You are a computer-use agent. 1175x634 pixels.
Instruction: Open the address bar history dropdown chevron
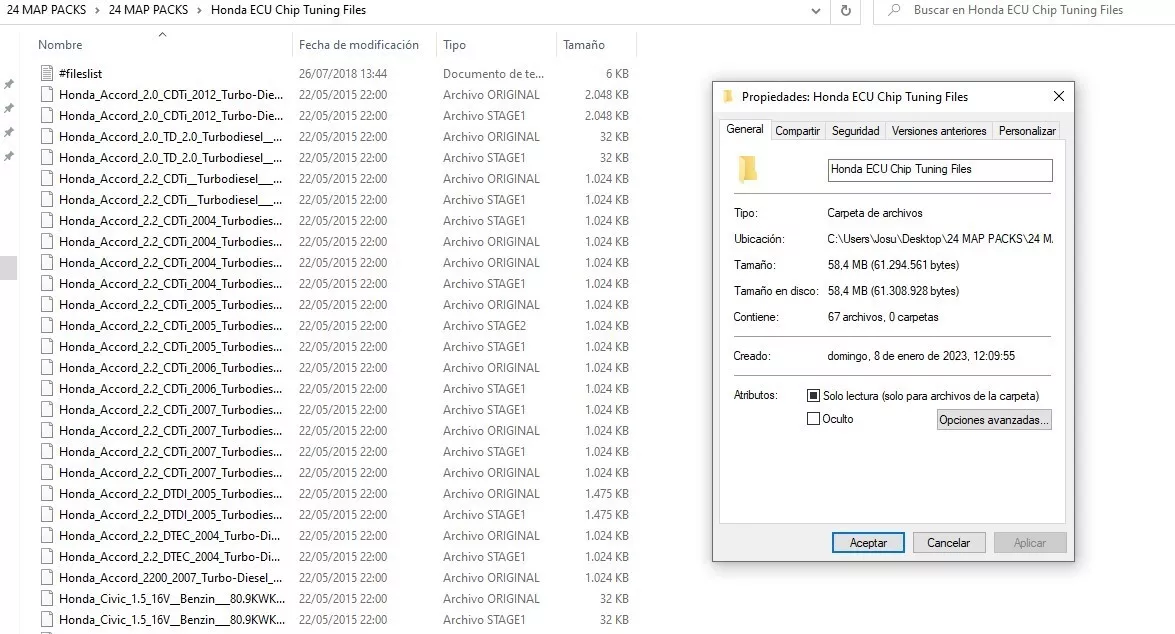(815, 11)
